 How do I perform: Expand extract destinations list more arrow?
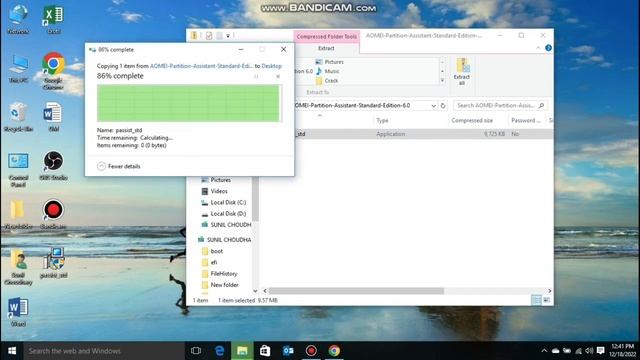pos(442,80)
